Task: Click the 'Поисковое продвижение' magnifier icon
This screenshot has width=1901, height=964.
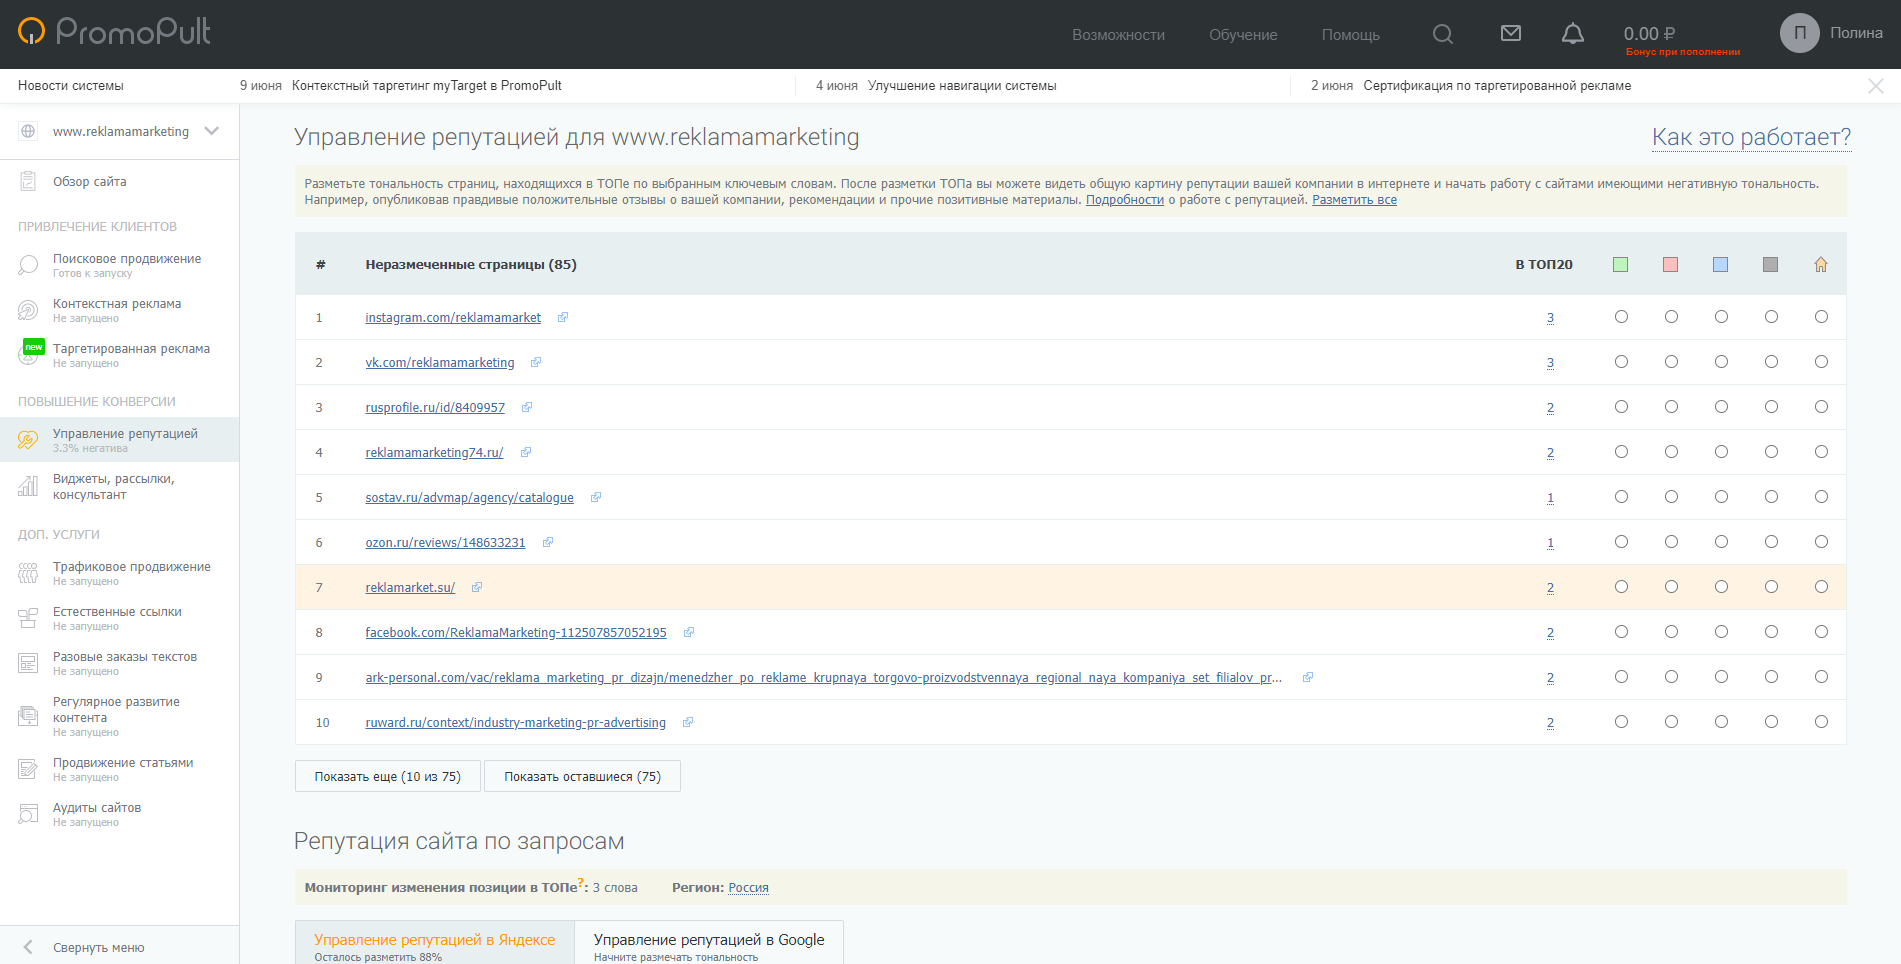Action: (28, 265)
